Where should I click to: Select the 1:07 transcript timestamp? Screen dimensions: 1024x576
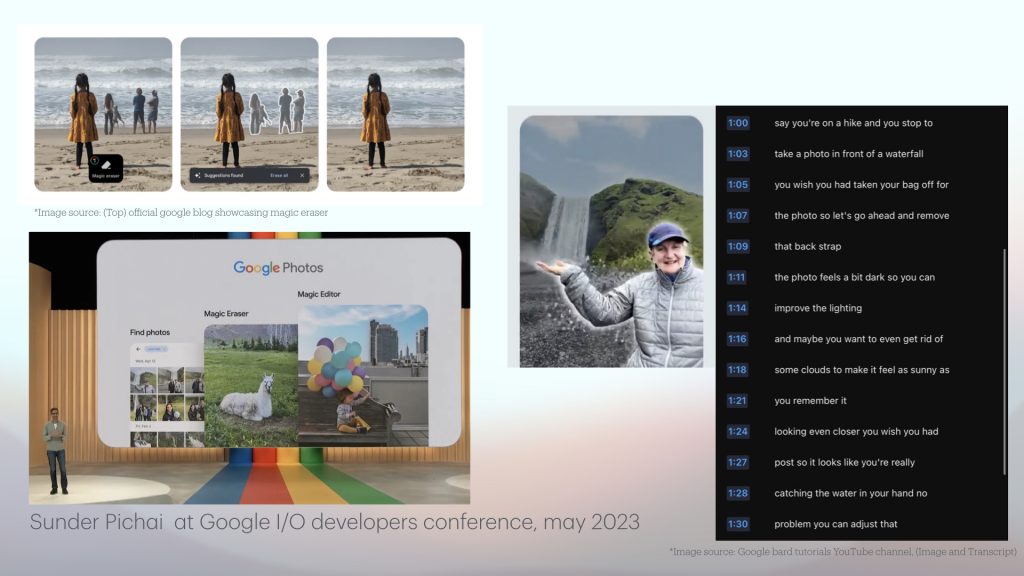[x=738, y=216]
